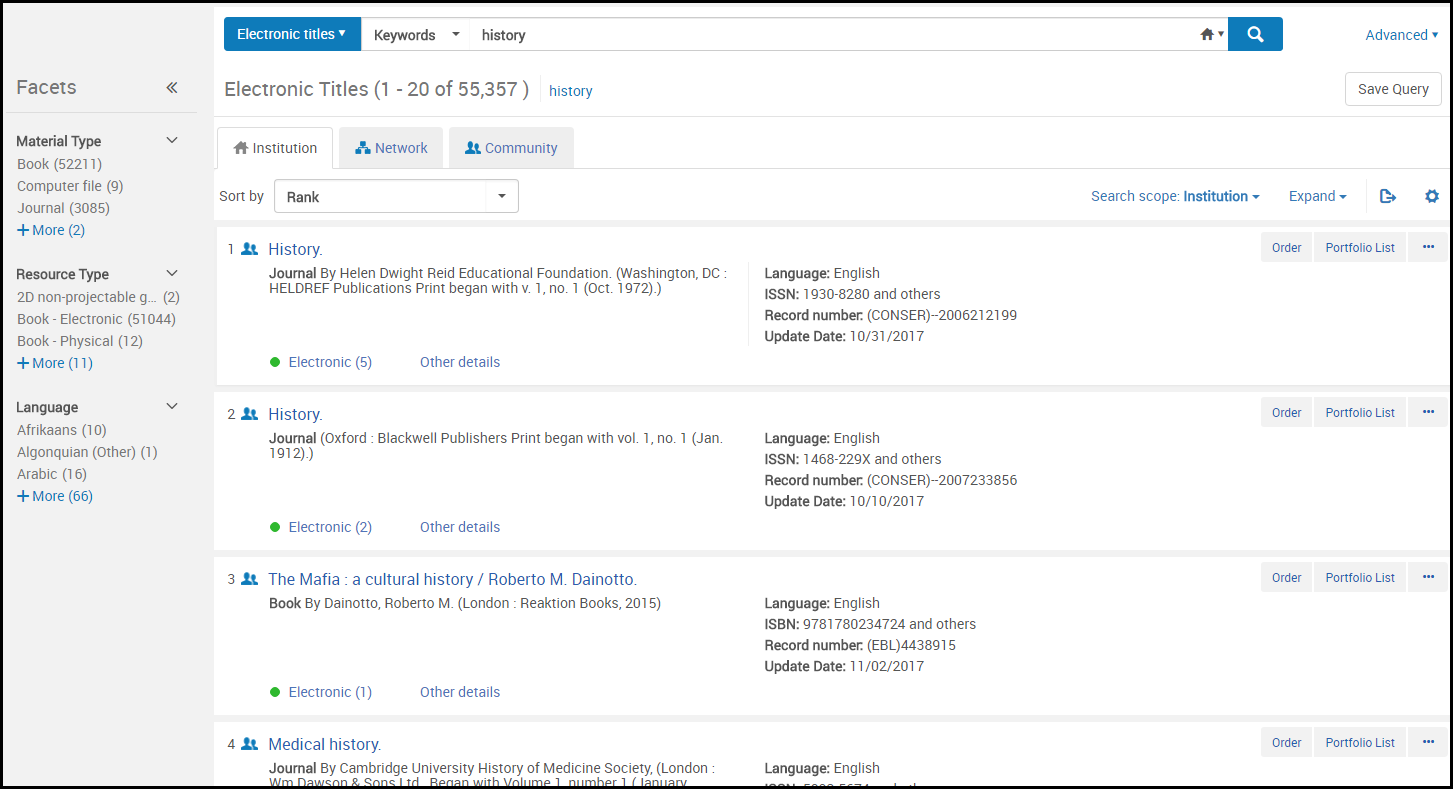Filter by Book (52211) material type

tap(60, 164)
